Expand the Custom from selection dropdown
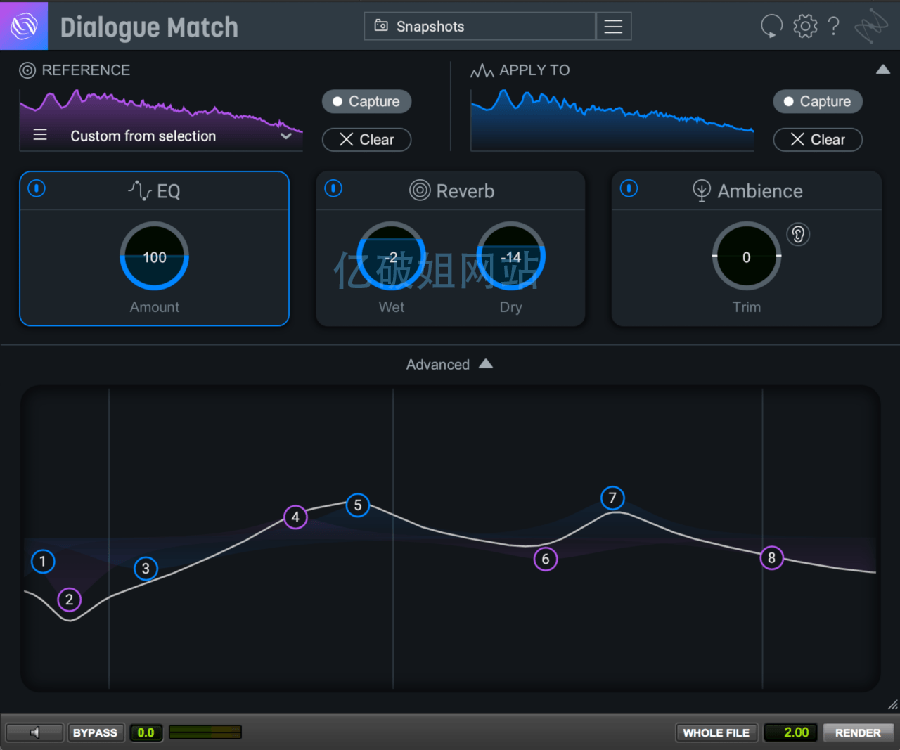The width and height of the screenshot is (900, 750). pyautogui.click(x=286, y=136)
